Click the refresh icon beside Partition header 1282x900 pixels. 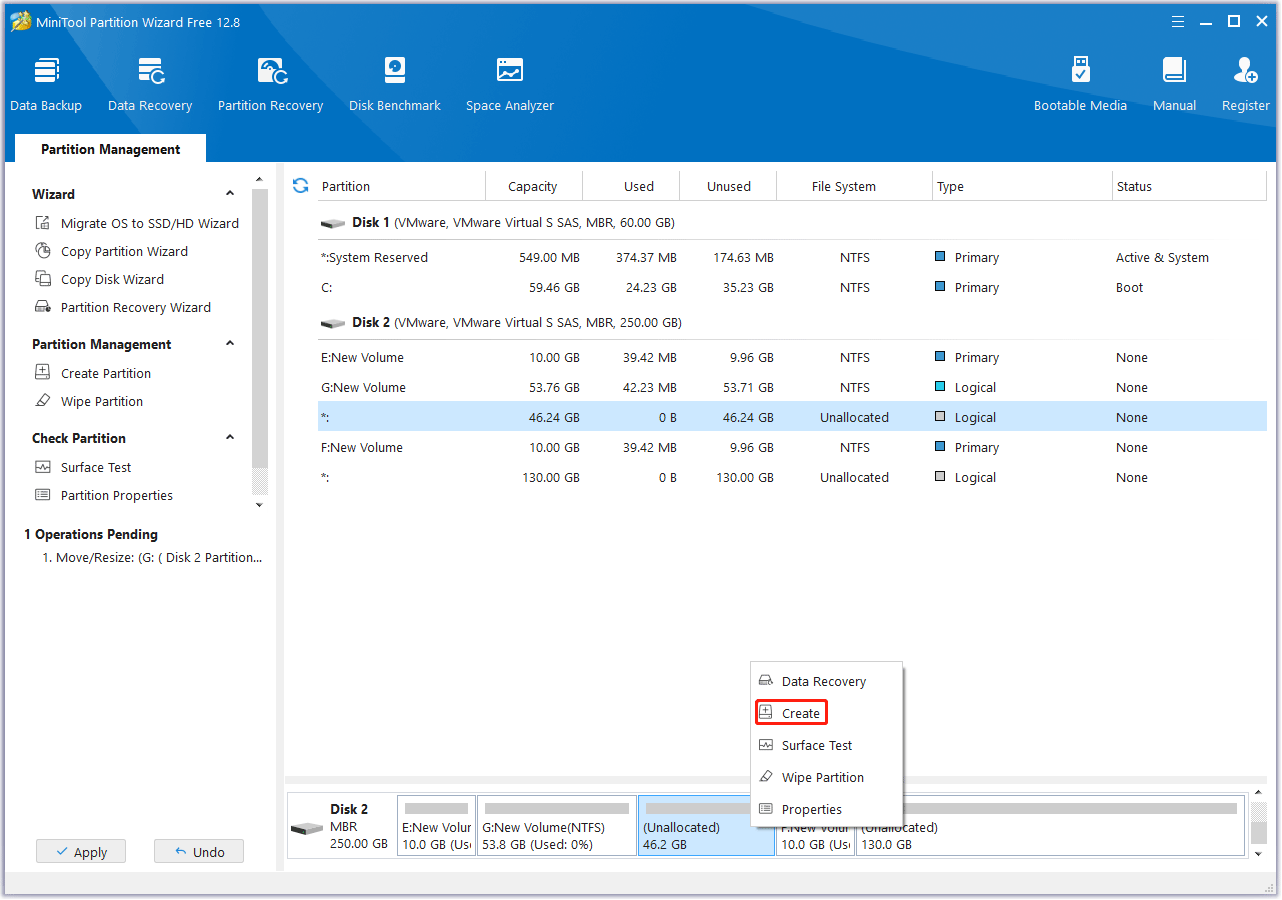300,186
